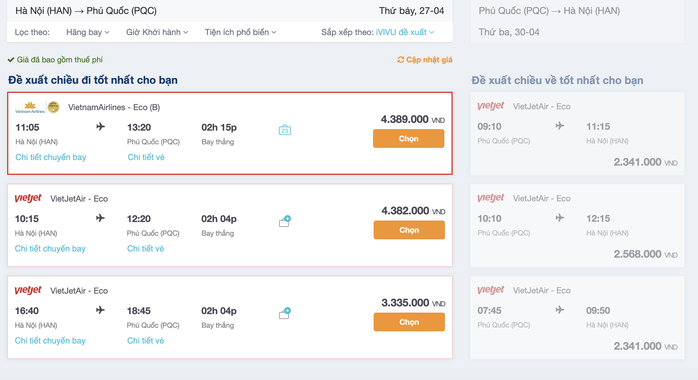Screen dimensions: 698x380
Task: Open Chi tiết vé for the 10:15 VietJet flight
Action: [146, 249]
